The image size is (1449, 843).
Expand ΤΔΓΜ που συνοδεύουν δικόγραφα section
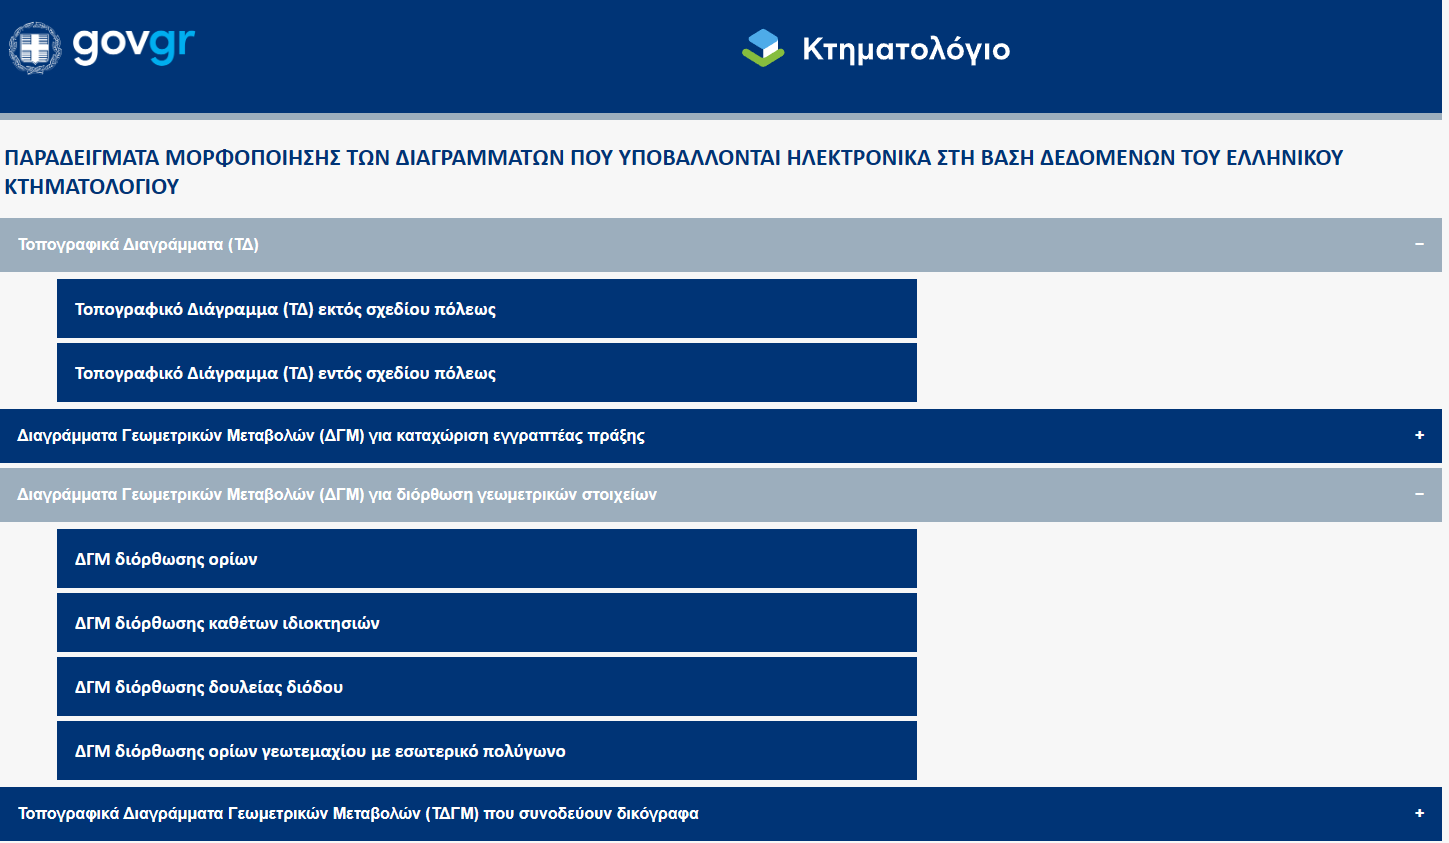click(358, 814)
